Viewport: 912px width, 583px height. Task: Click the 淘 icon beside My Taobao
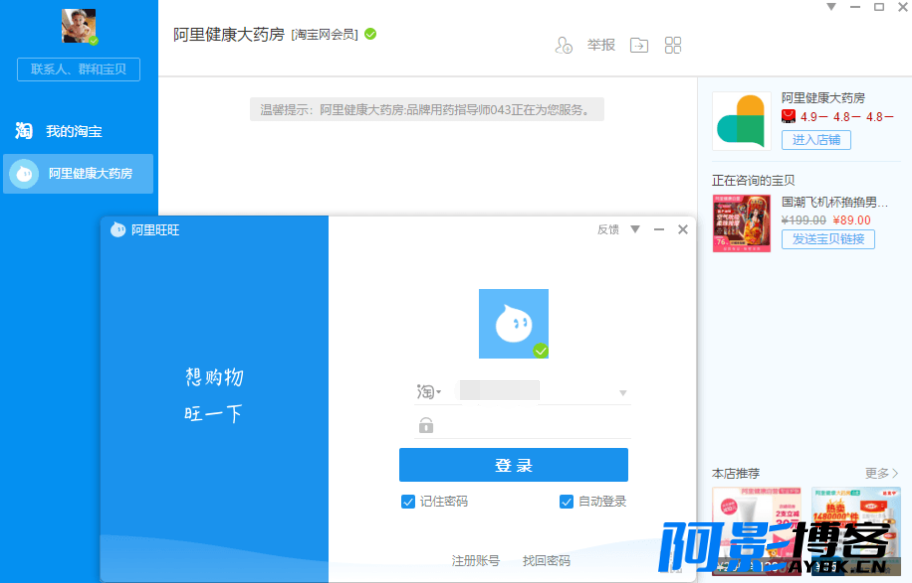(24, 131)
